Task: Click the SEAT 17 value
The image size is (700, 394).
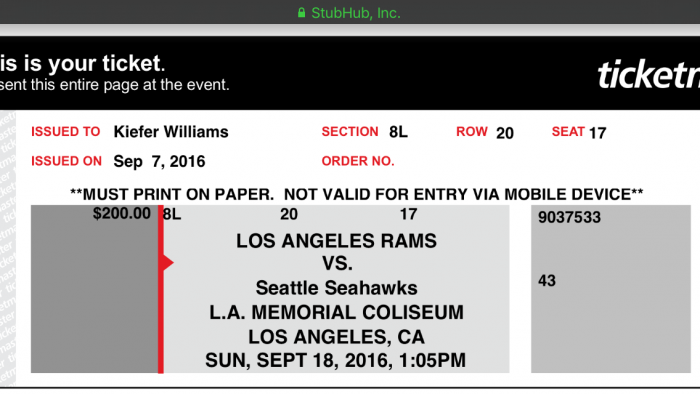Action: pyautogui.click(x=597, y=133)
